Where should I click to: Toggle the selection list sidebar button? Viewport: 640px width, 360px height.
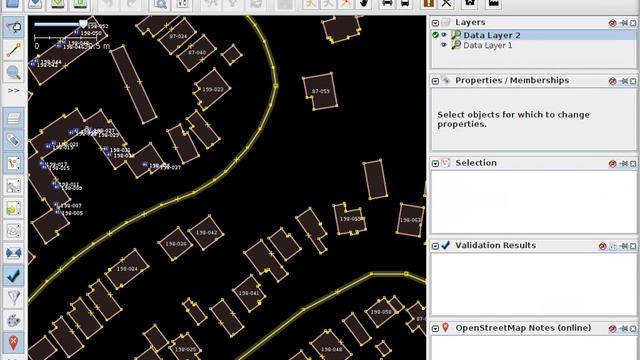(13, 163)
